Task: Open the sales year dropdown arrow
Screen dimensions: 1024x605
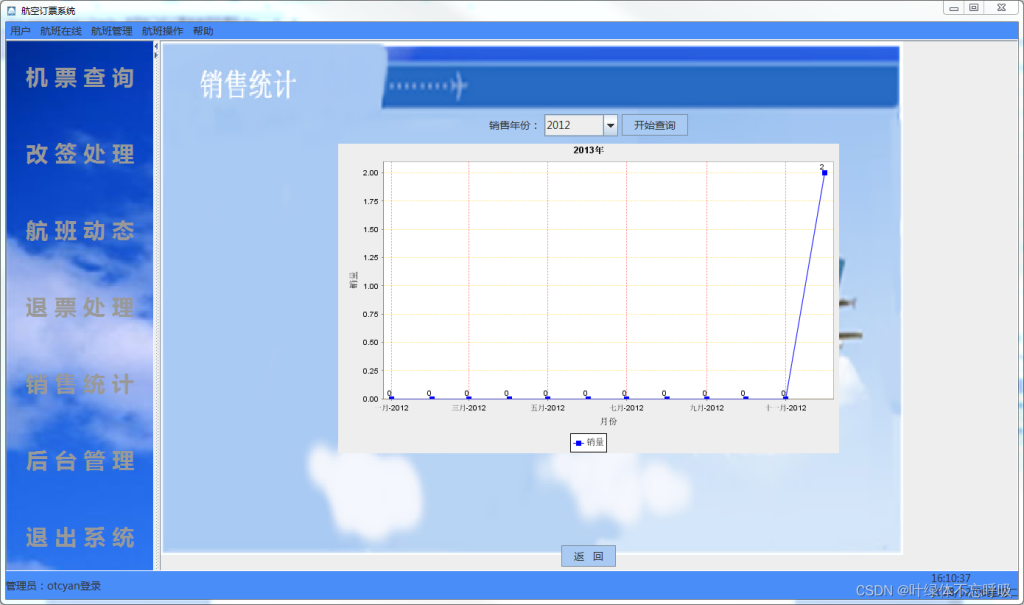Action: pos(611,124)
